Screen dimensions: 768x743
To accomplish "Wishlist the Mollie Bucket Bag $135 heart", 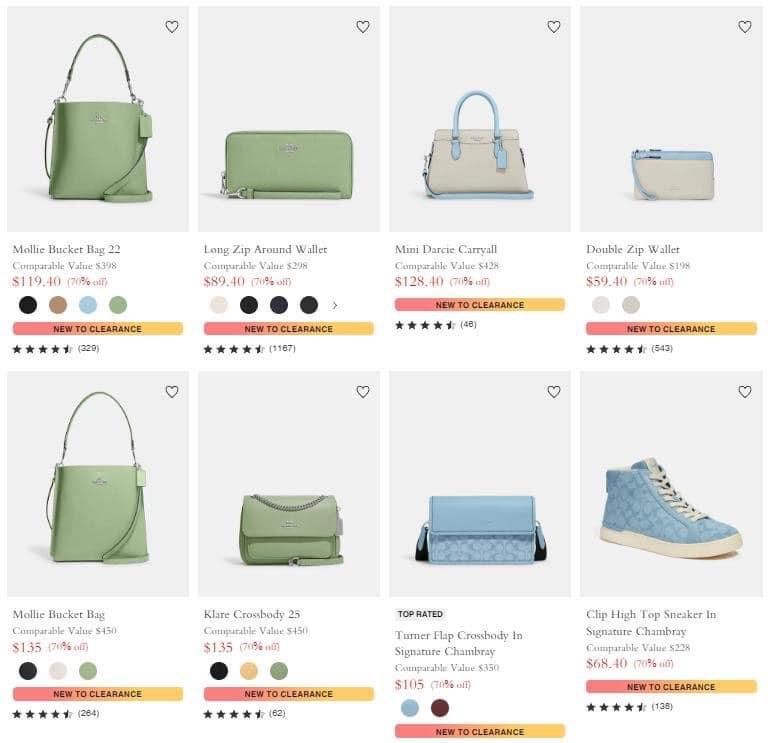I will point(172,392).
